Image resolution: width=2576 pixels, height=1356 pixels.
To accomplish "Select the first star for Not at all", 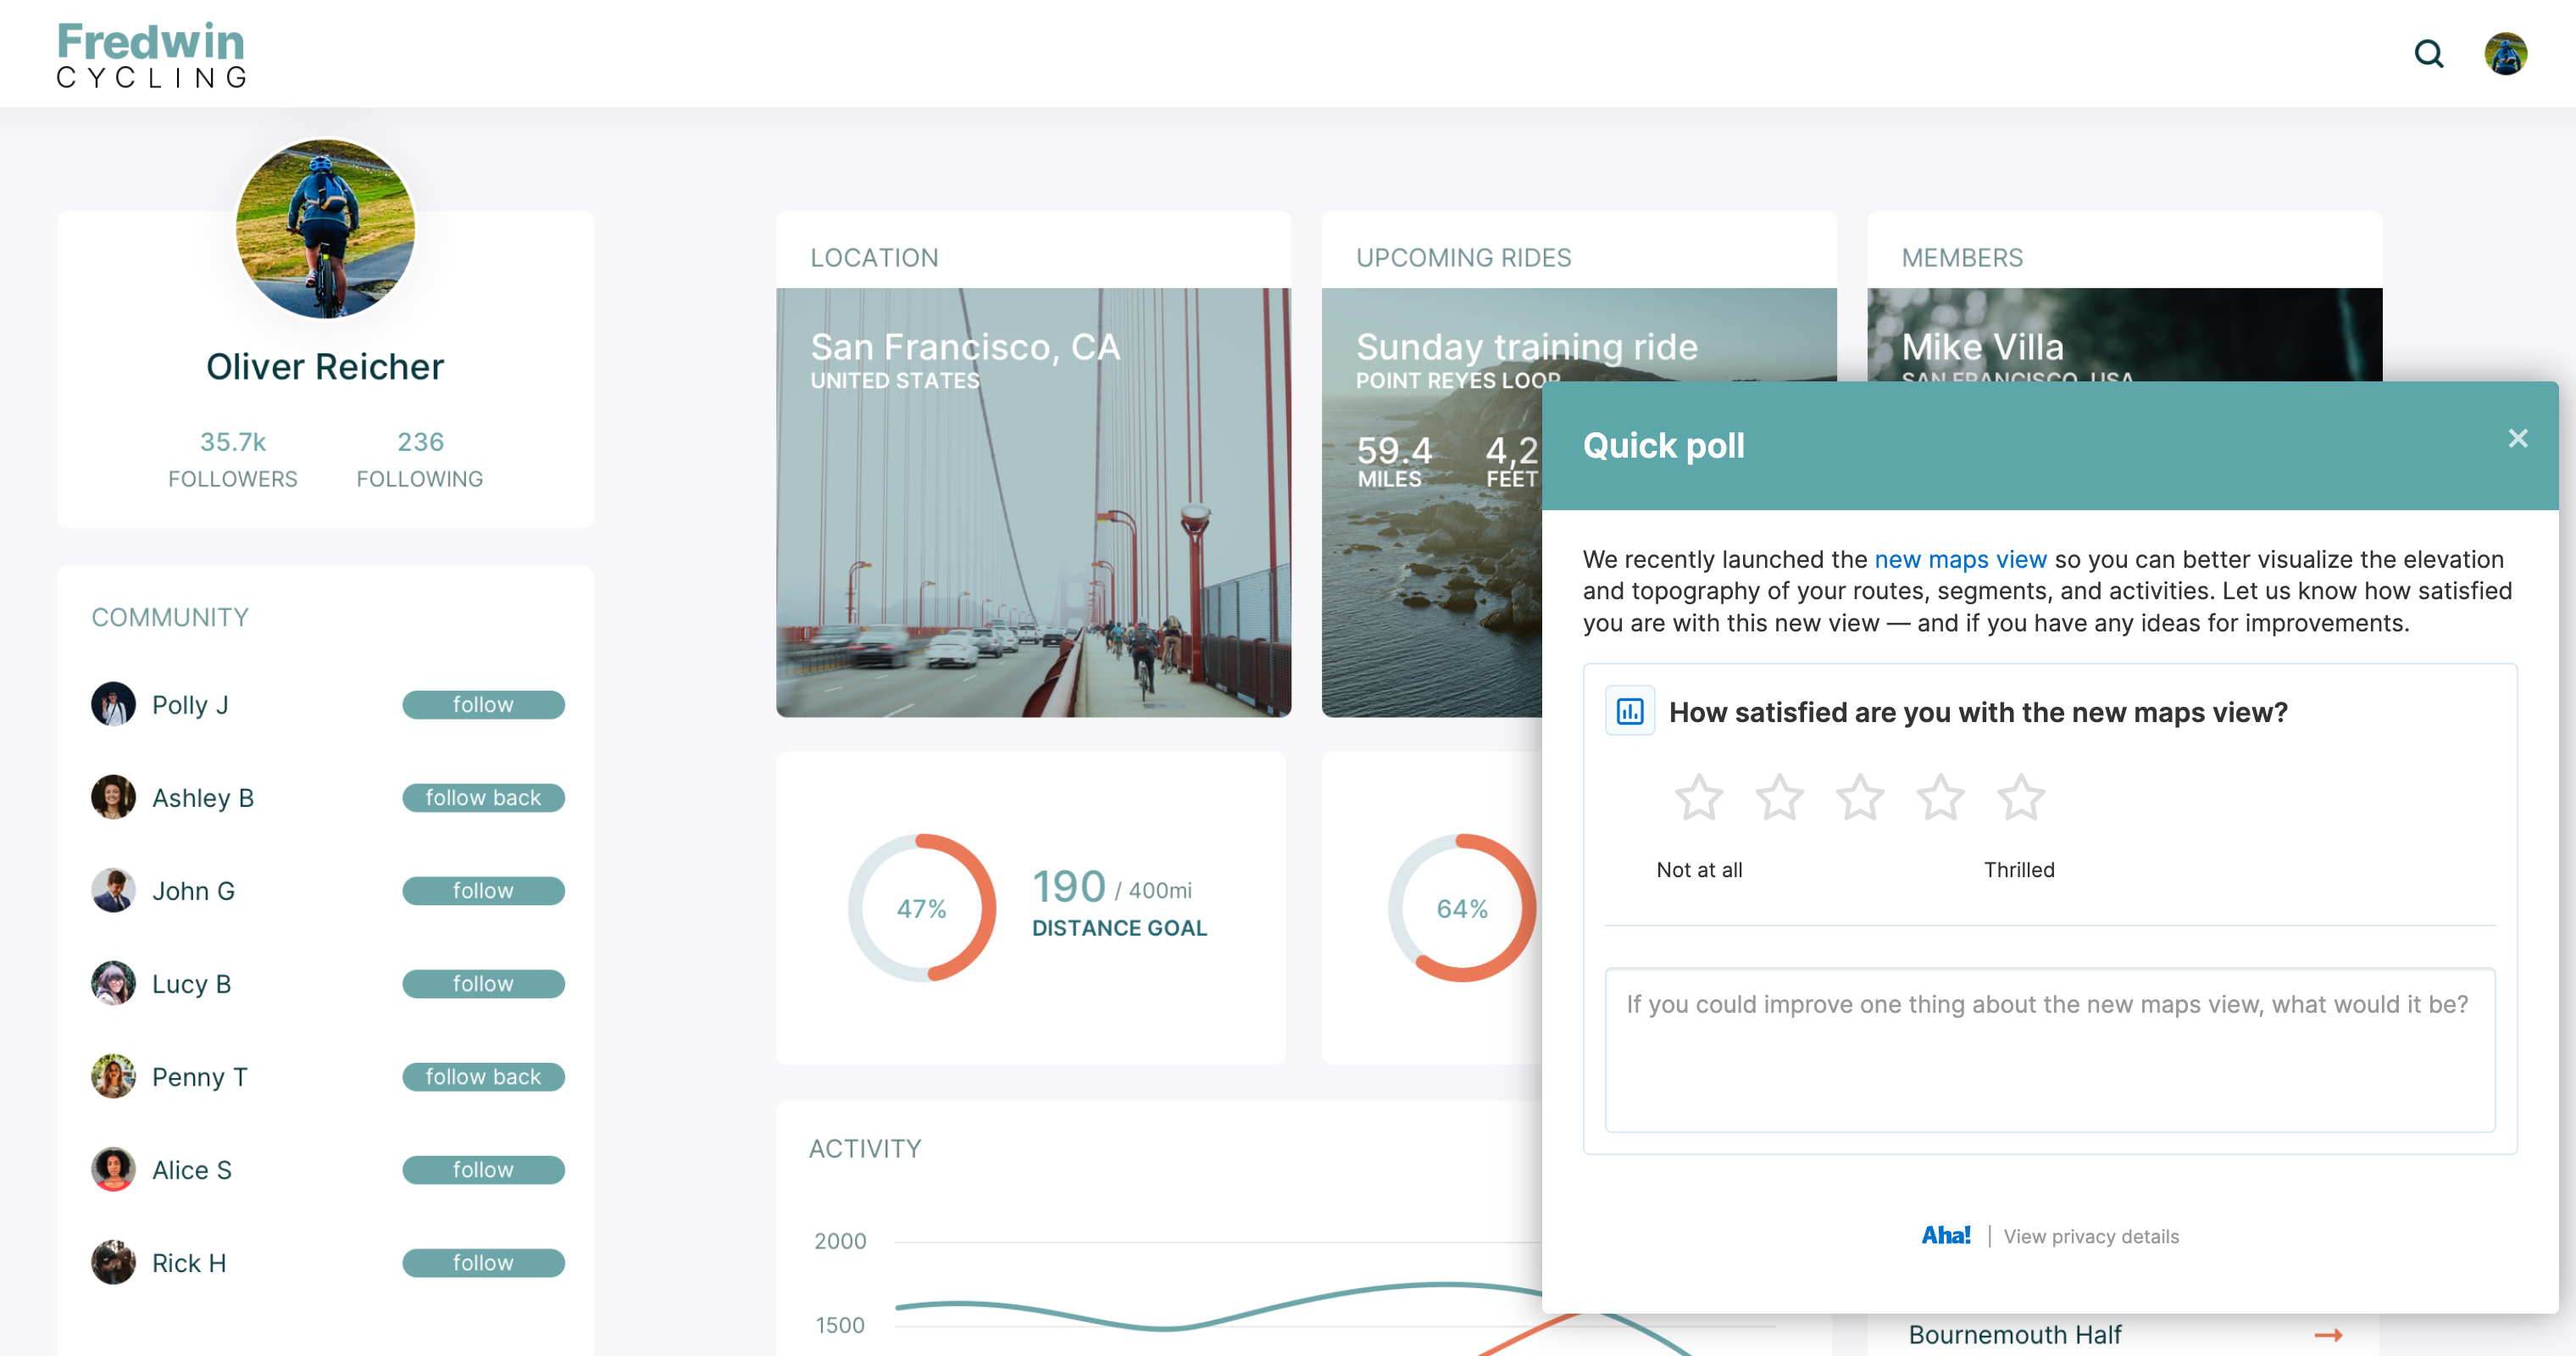I will [1700, 797].
